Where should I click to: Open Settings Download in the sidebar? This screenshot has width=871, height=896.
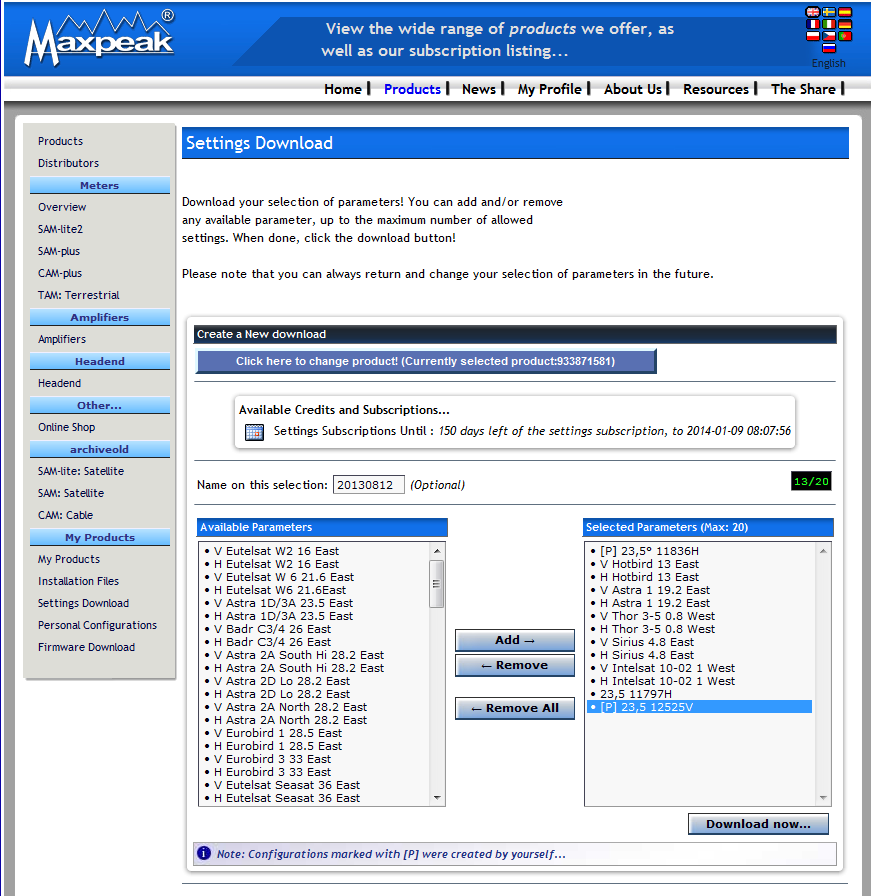coord(83,603)
